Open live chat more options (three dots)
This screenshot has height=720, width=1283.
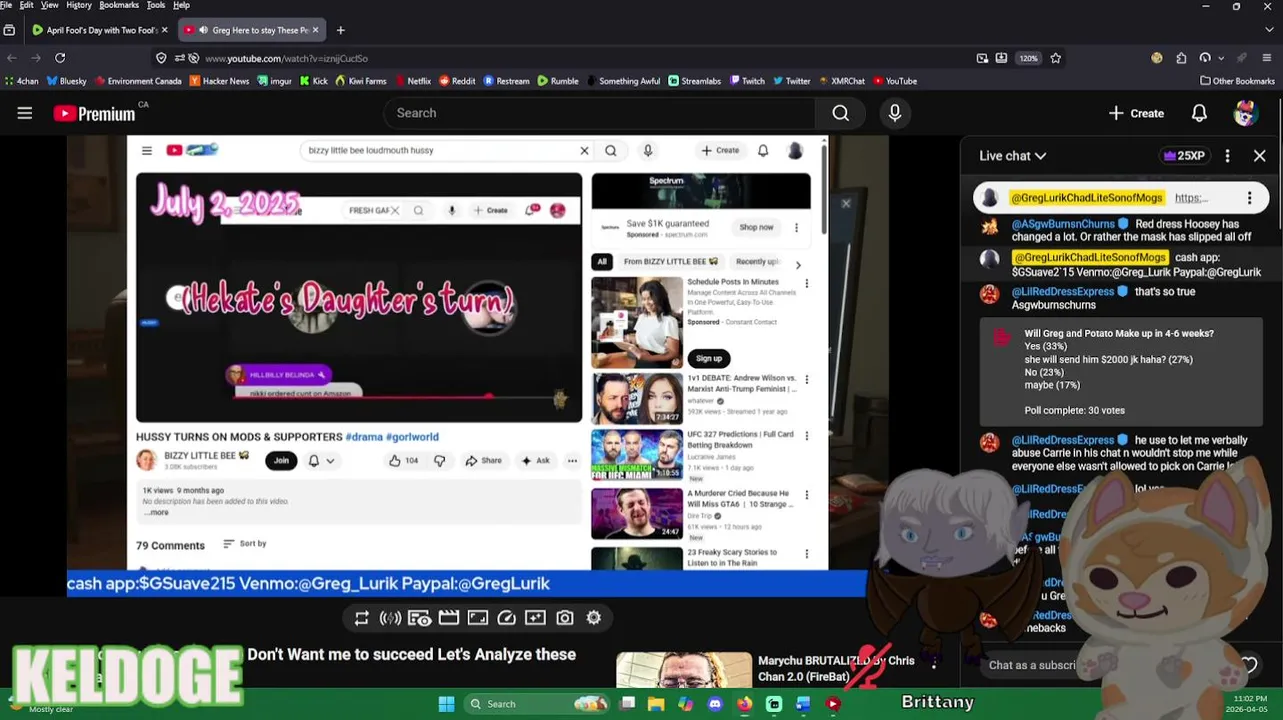(1228, 156)
